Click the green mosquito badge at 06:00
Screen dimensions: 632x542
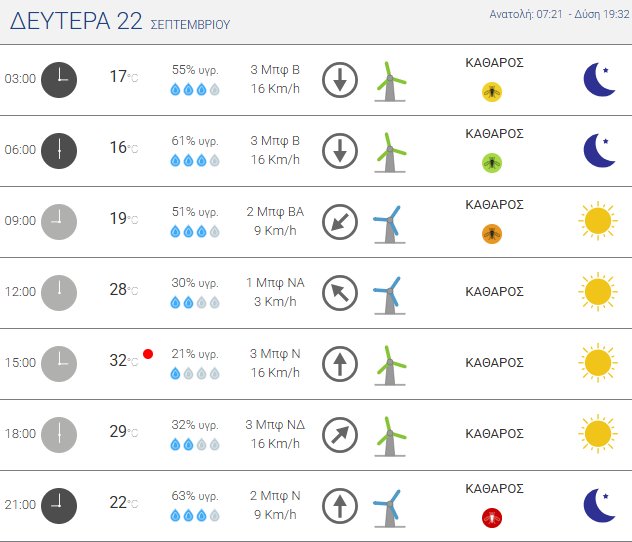(491, 162)
